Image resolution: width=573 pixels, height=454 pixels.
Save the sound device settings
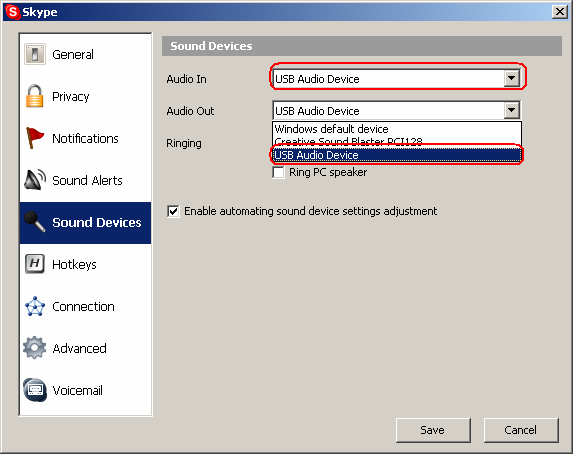click(433, 430)
